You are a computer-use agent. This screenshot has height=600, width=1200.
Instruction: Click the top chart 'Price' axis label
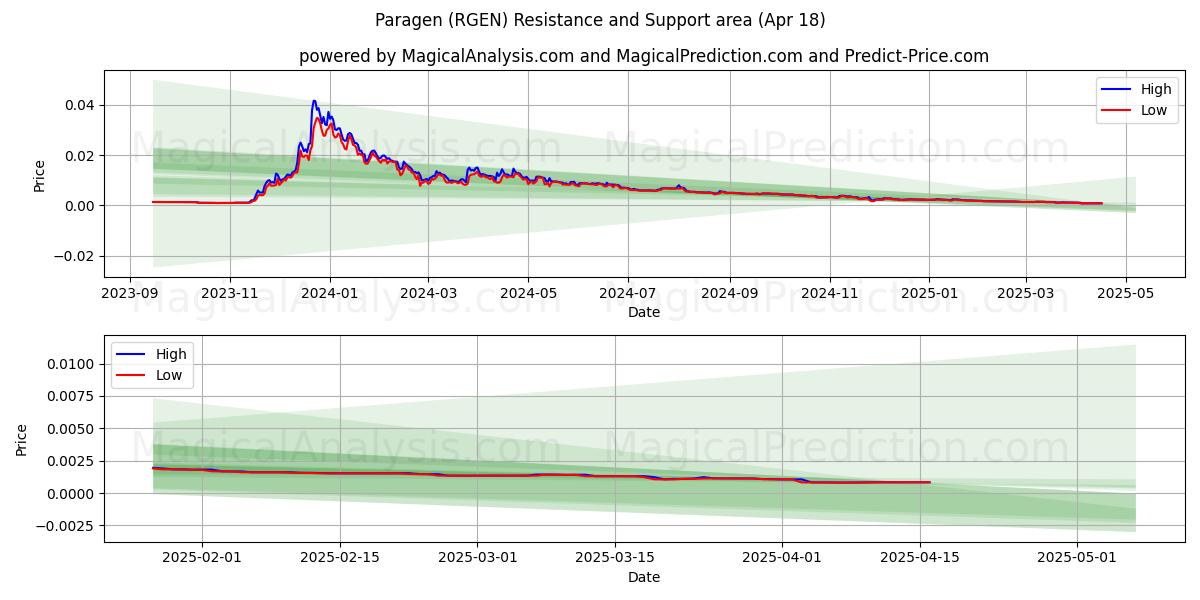pos(40,175)
